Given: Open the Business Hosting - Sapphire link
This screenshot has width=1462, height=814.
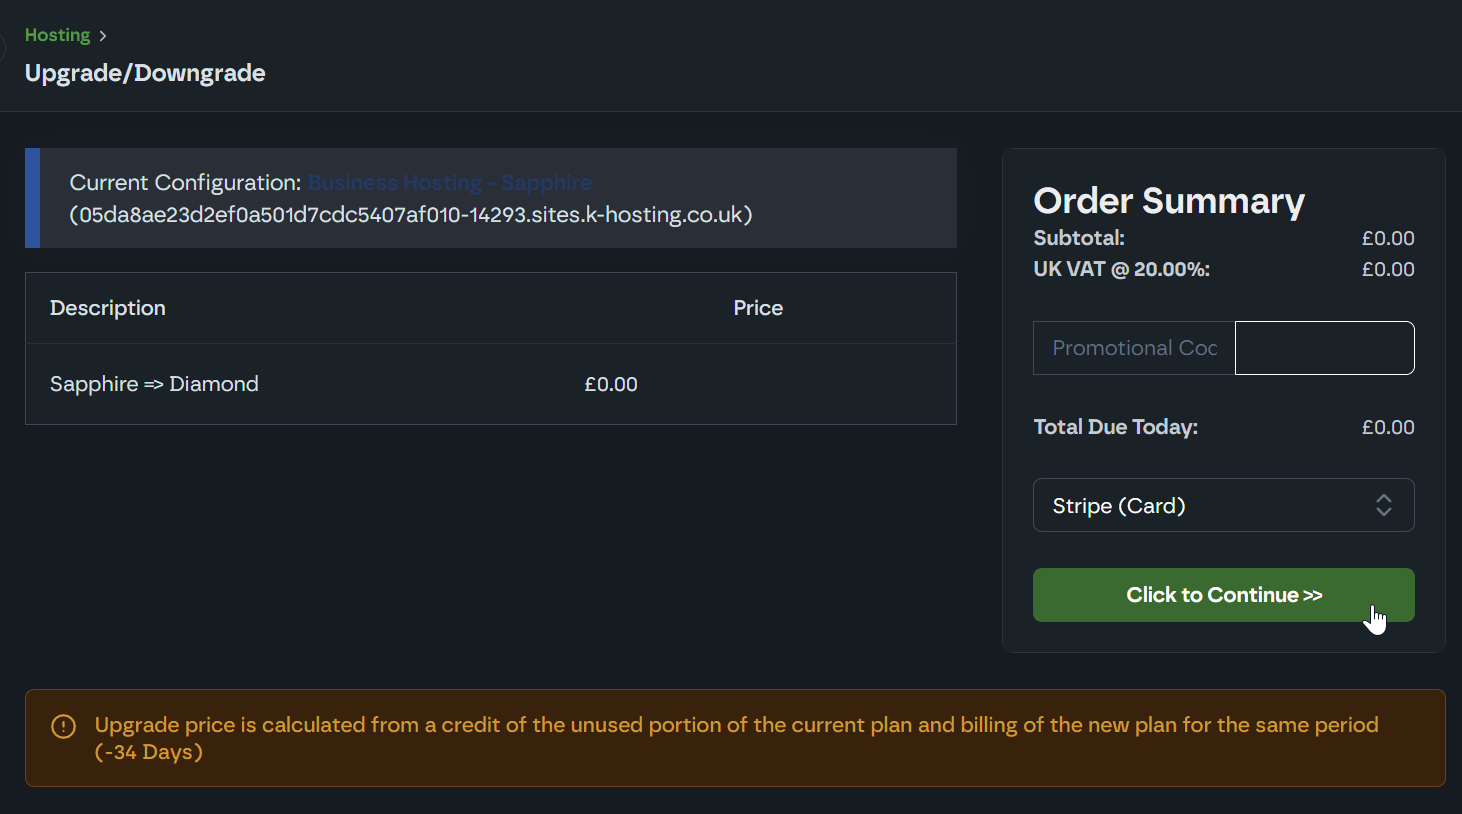Looking at the screenshot, I should [450, 183].
